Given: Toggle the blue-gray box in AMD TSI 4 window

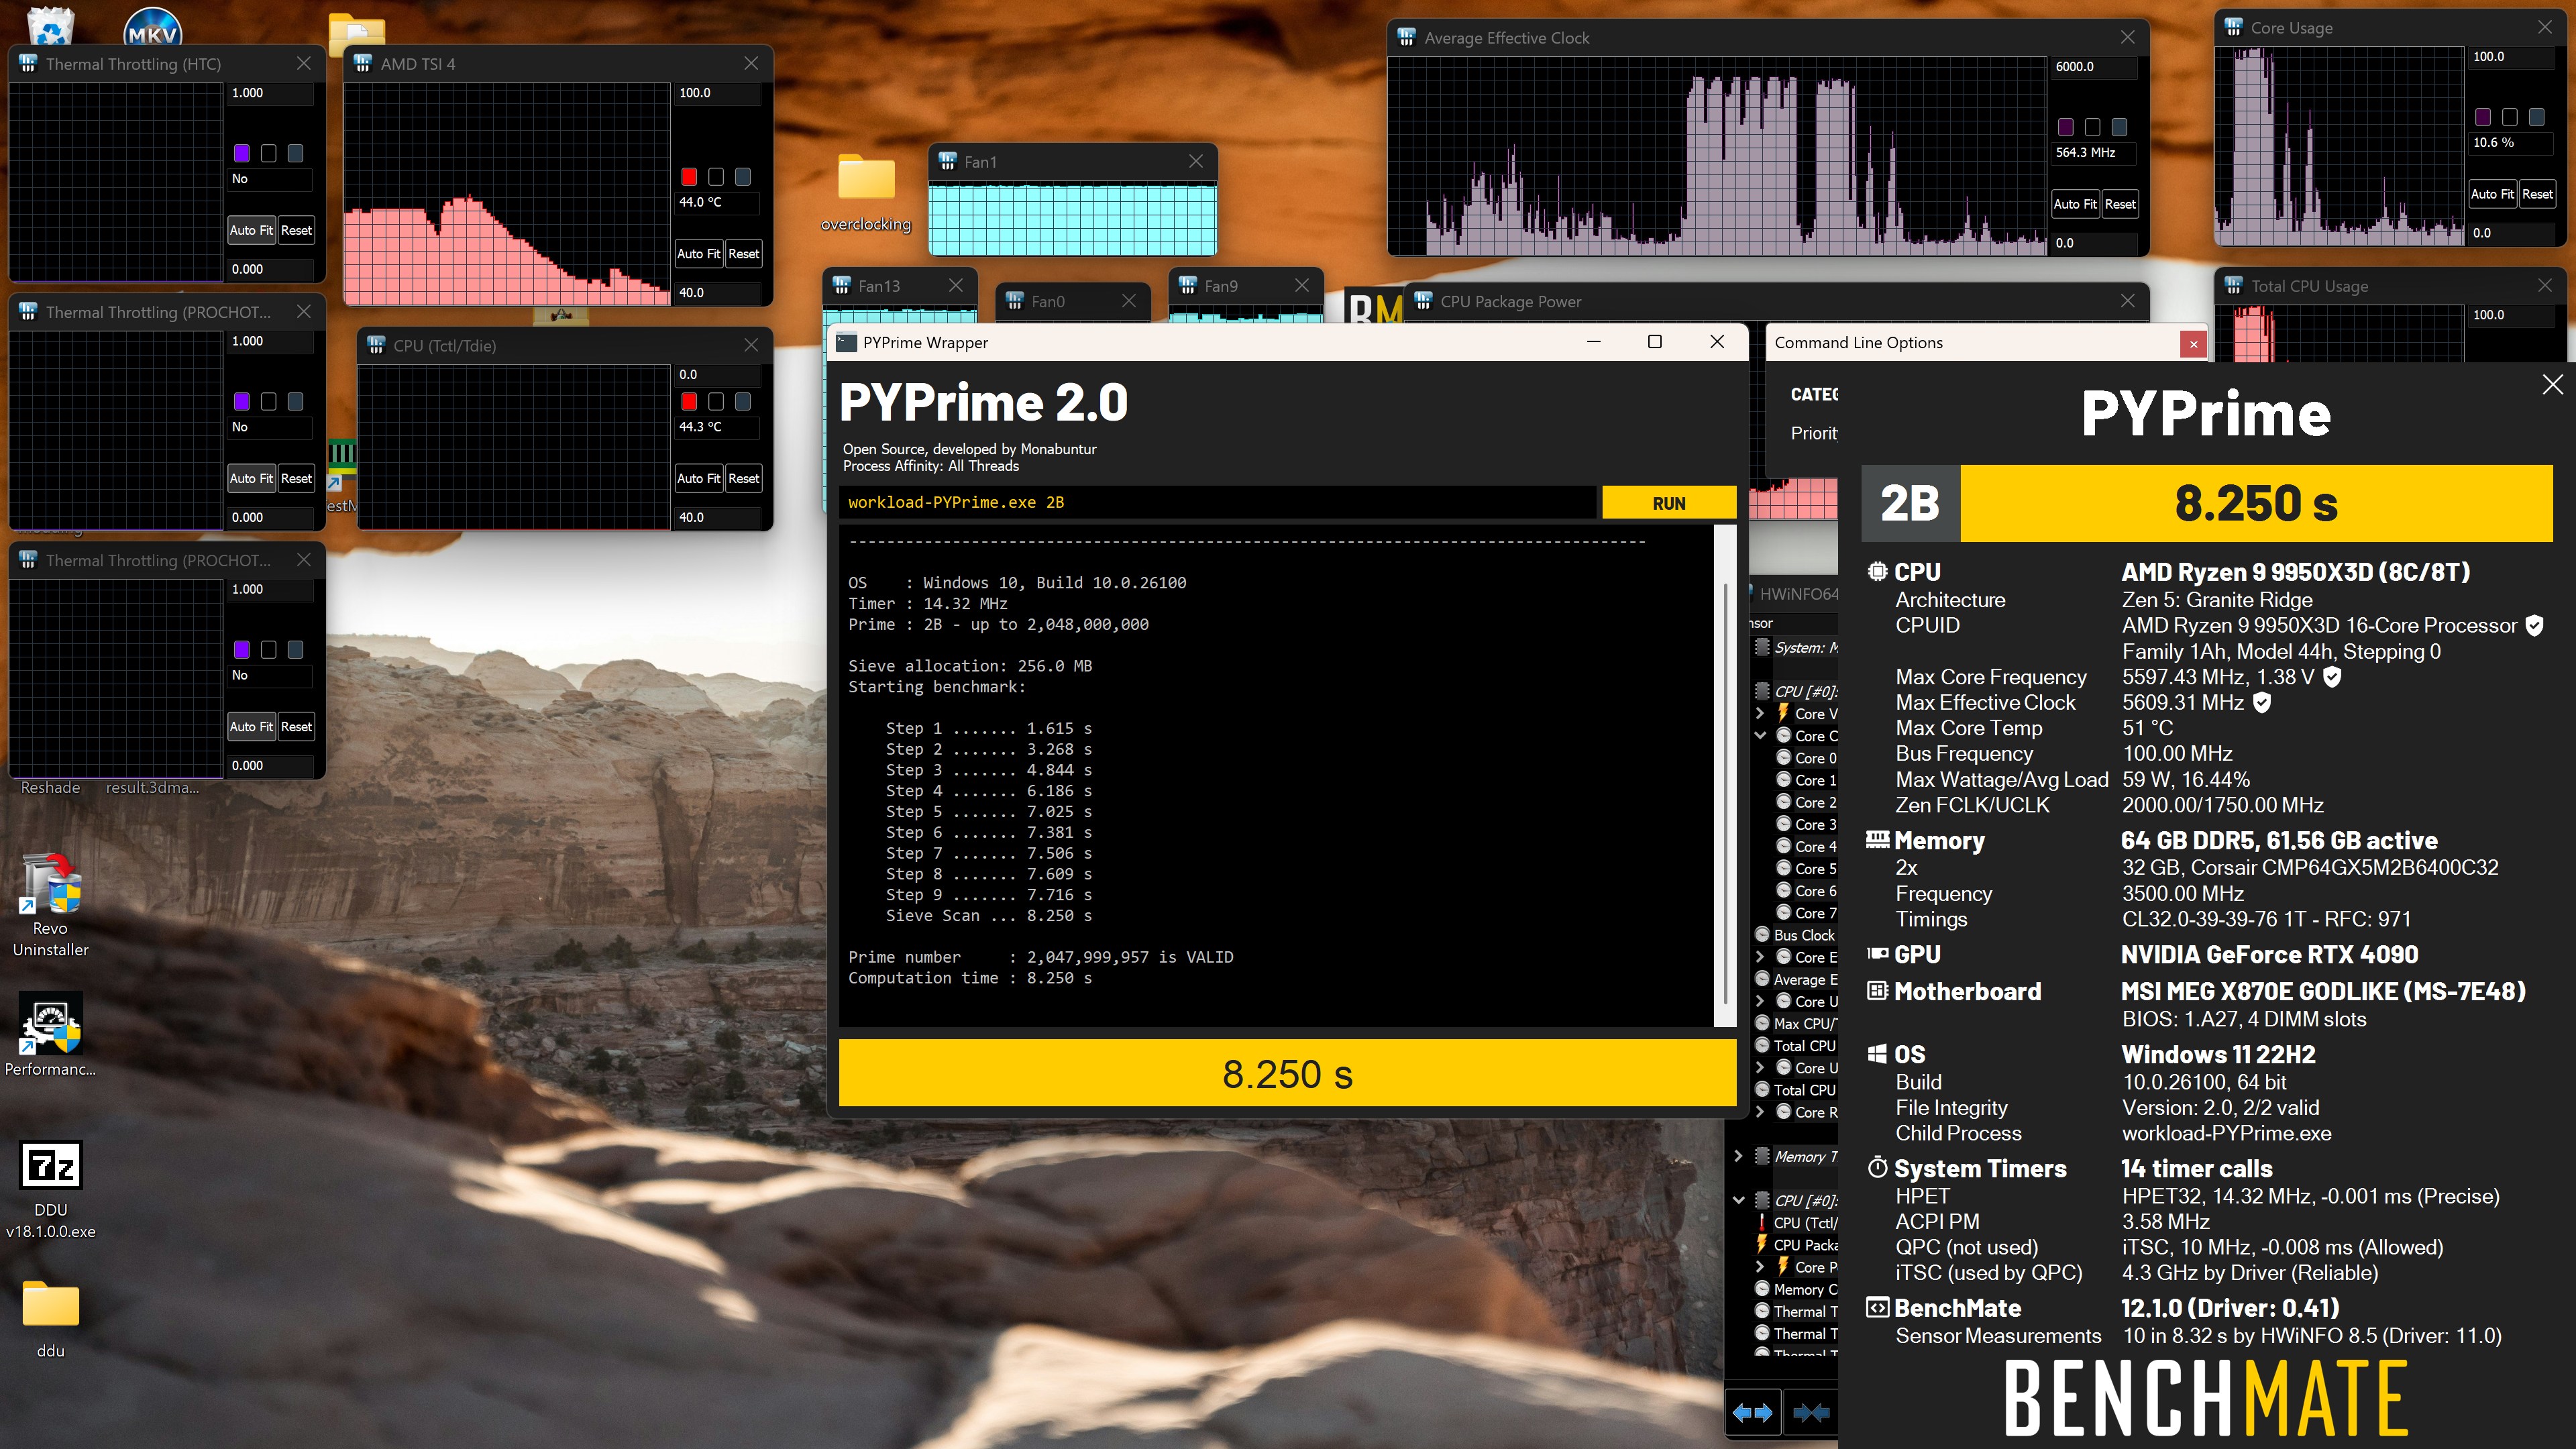Looking at the screenshot, I should coord(743,177).
